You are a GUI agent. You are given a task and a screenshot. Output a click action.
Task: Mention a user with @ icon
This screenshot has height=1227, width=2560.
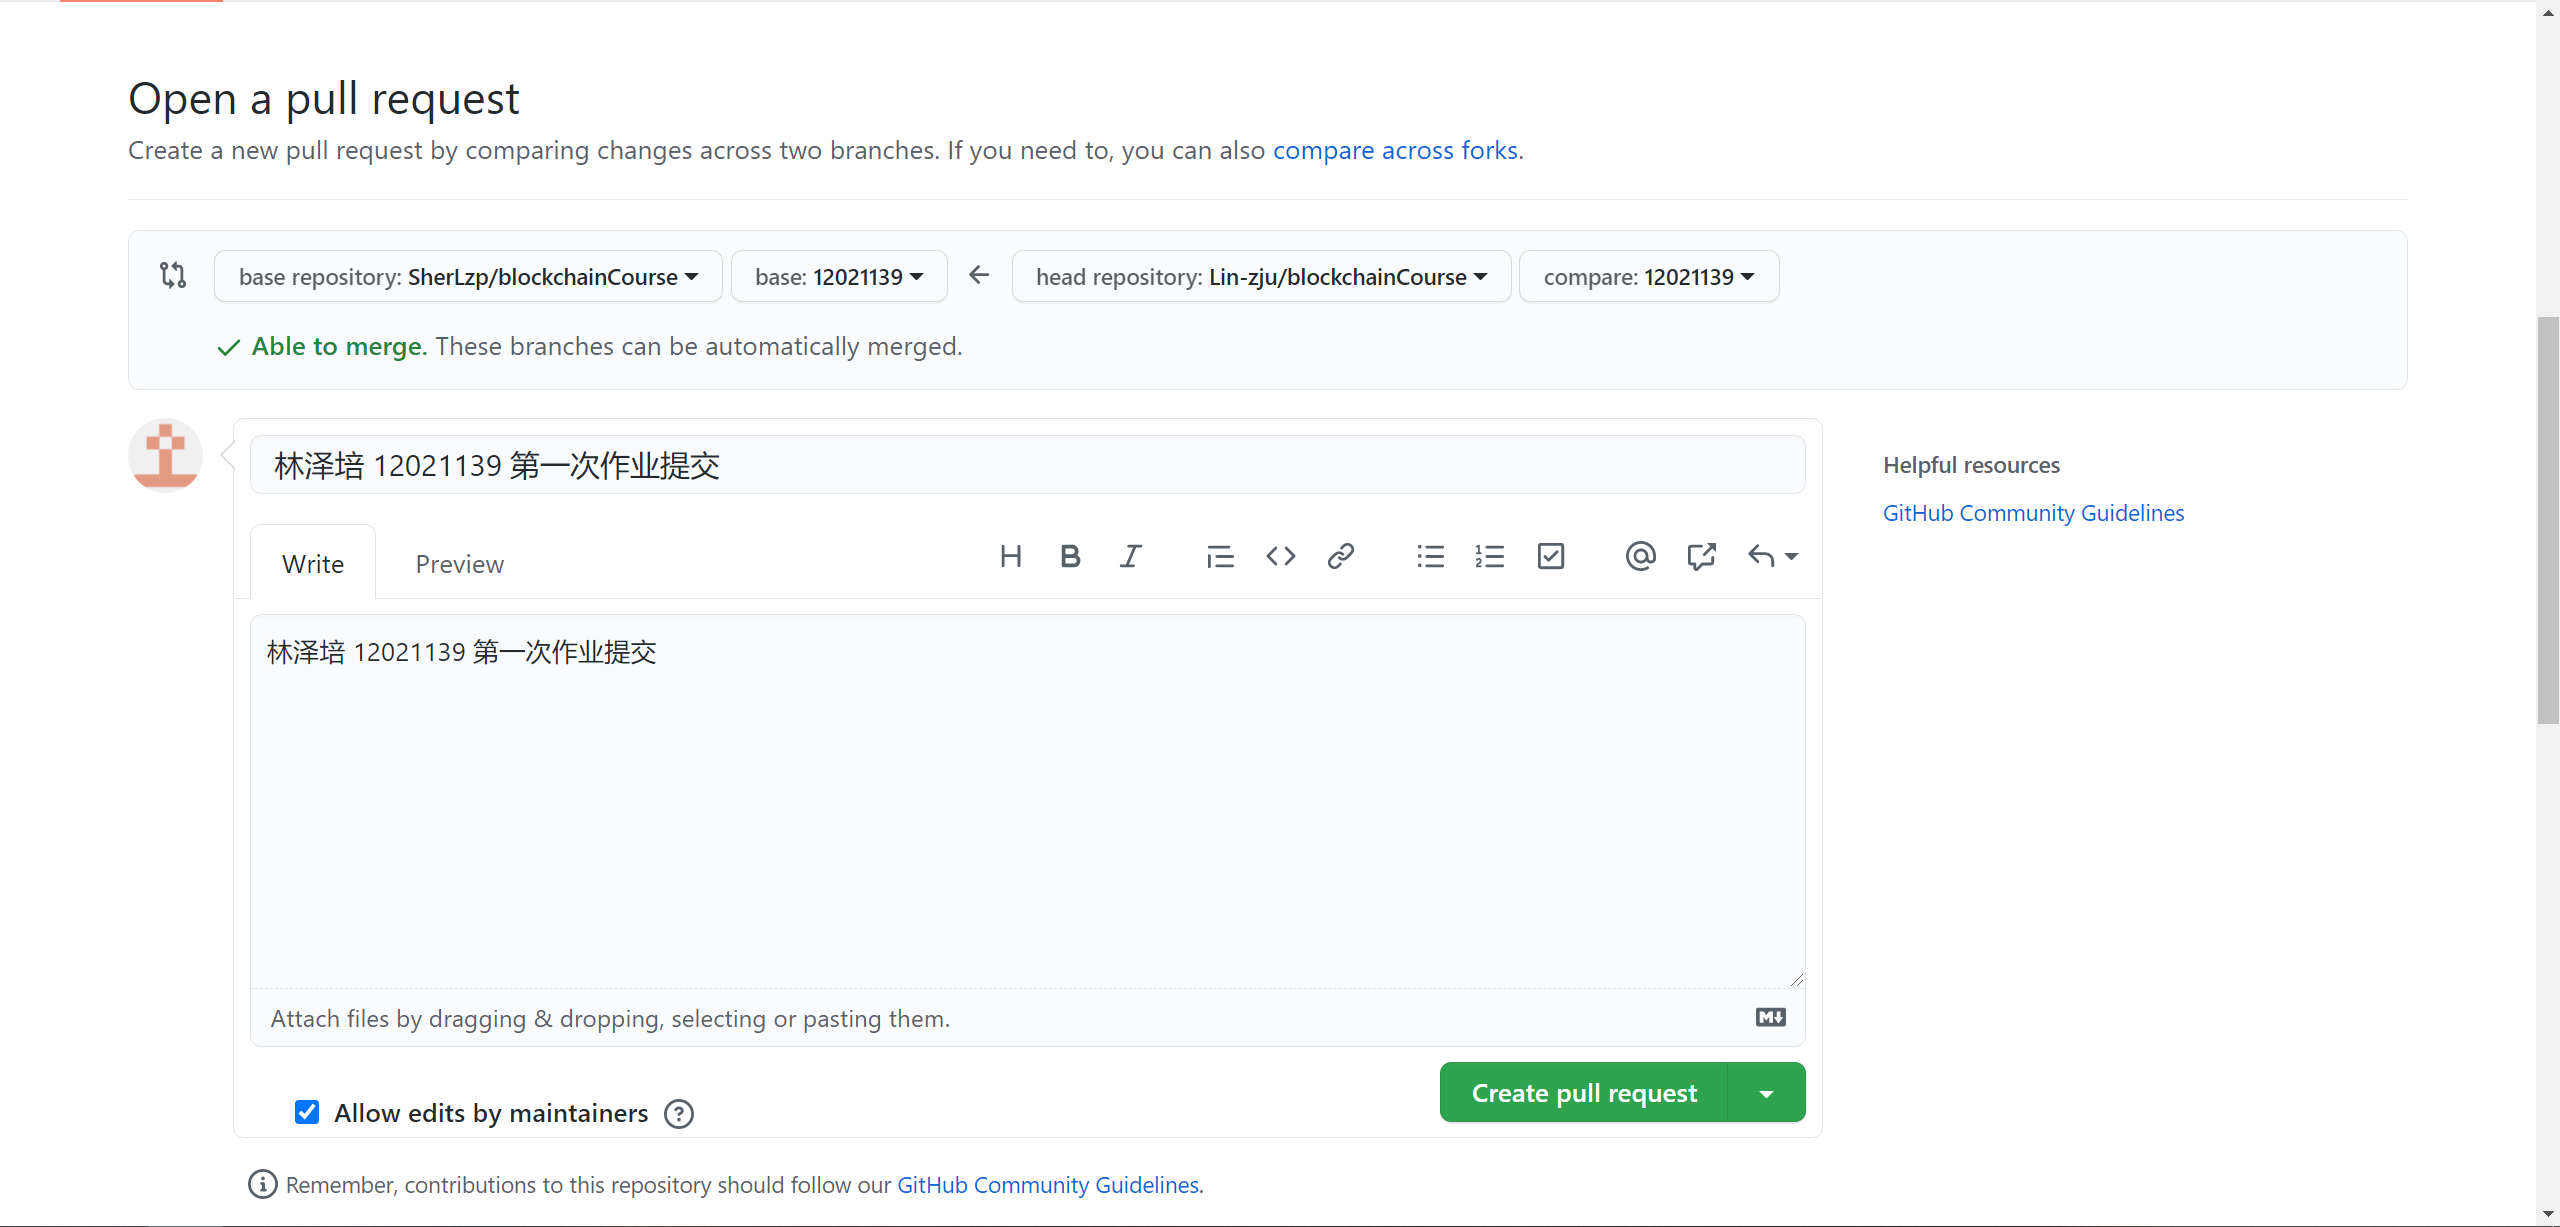(1640, 557)
